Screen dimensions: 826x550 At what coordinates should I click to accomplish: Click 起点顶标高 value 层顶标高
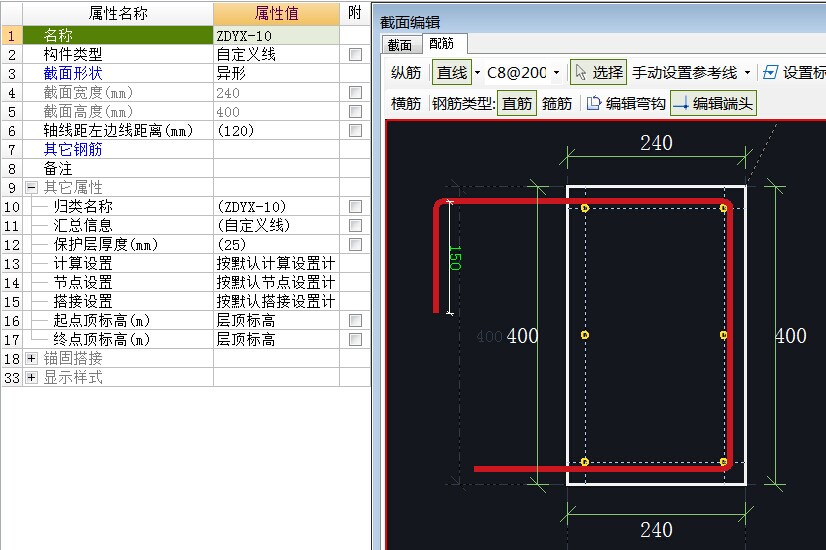coord(276,320)
